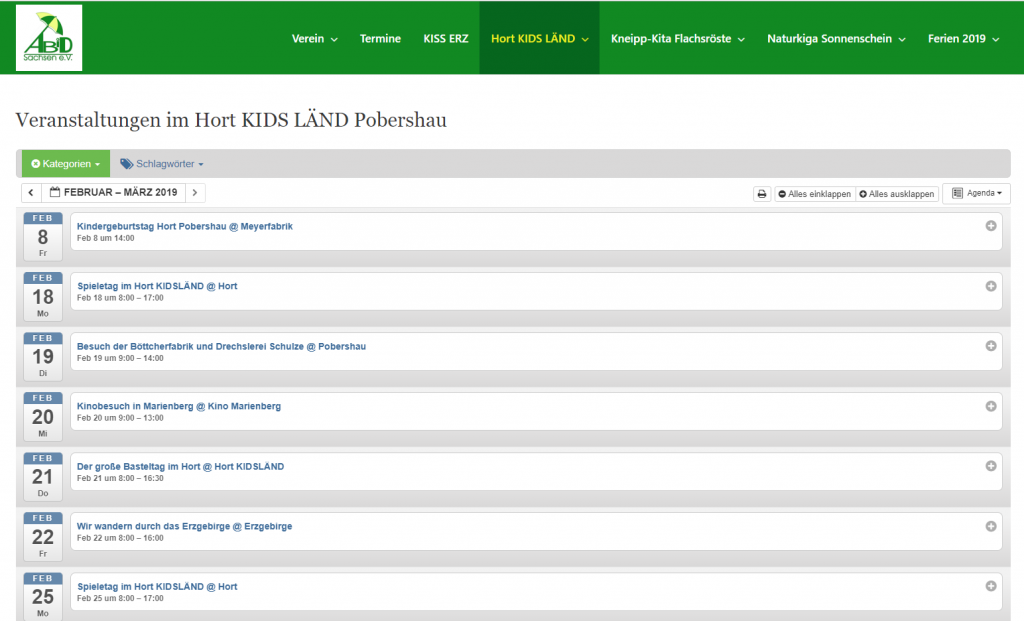Expand the Feb 18 Spieletag event plus icon
Image resolution: width=1024 pixels, height=621 pixels.
point(991,286)
